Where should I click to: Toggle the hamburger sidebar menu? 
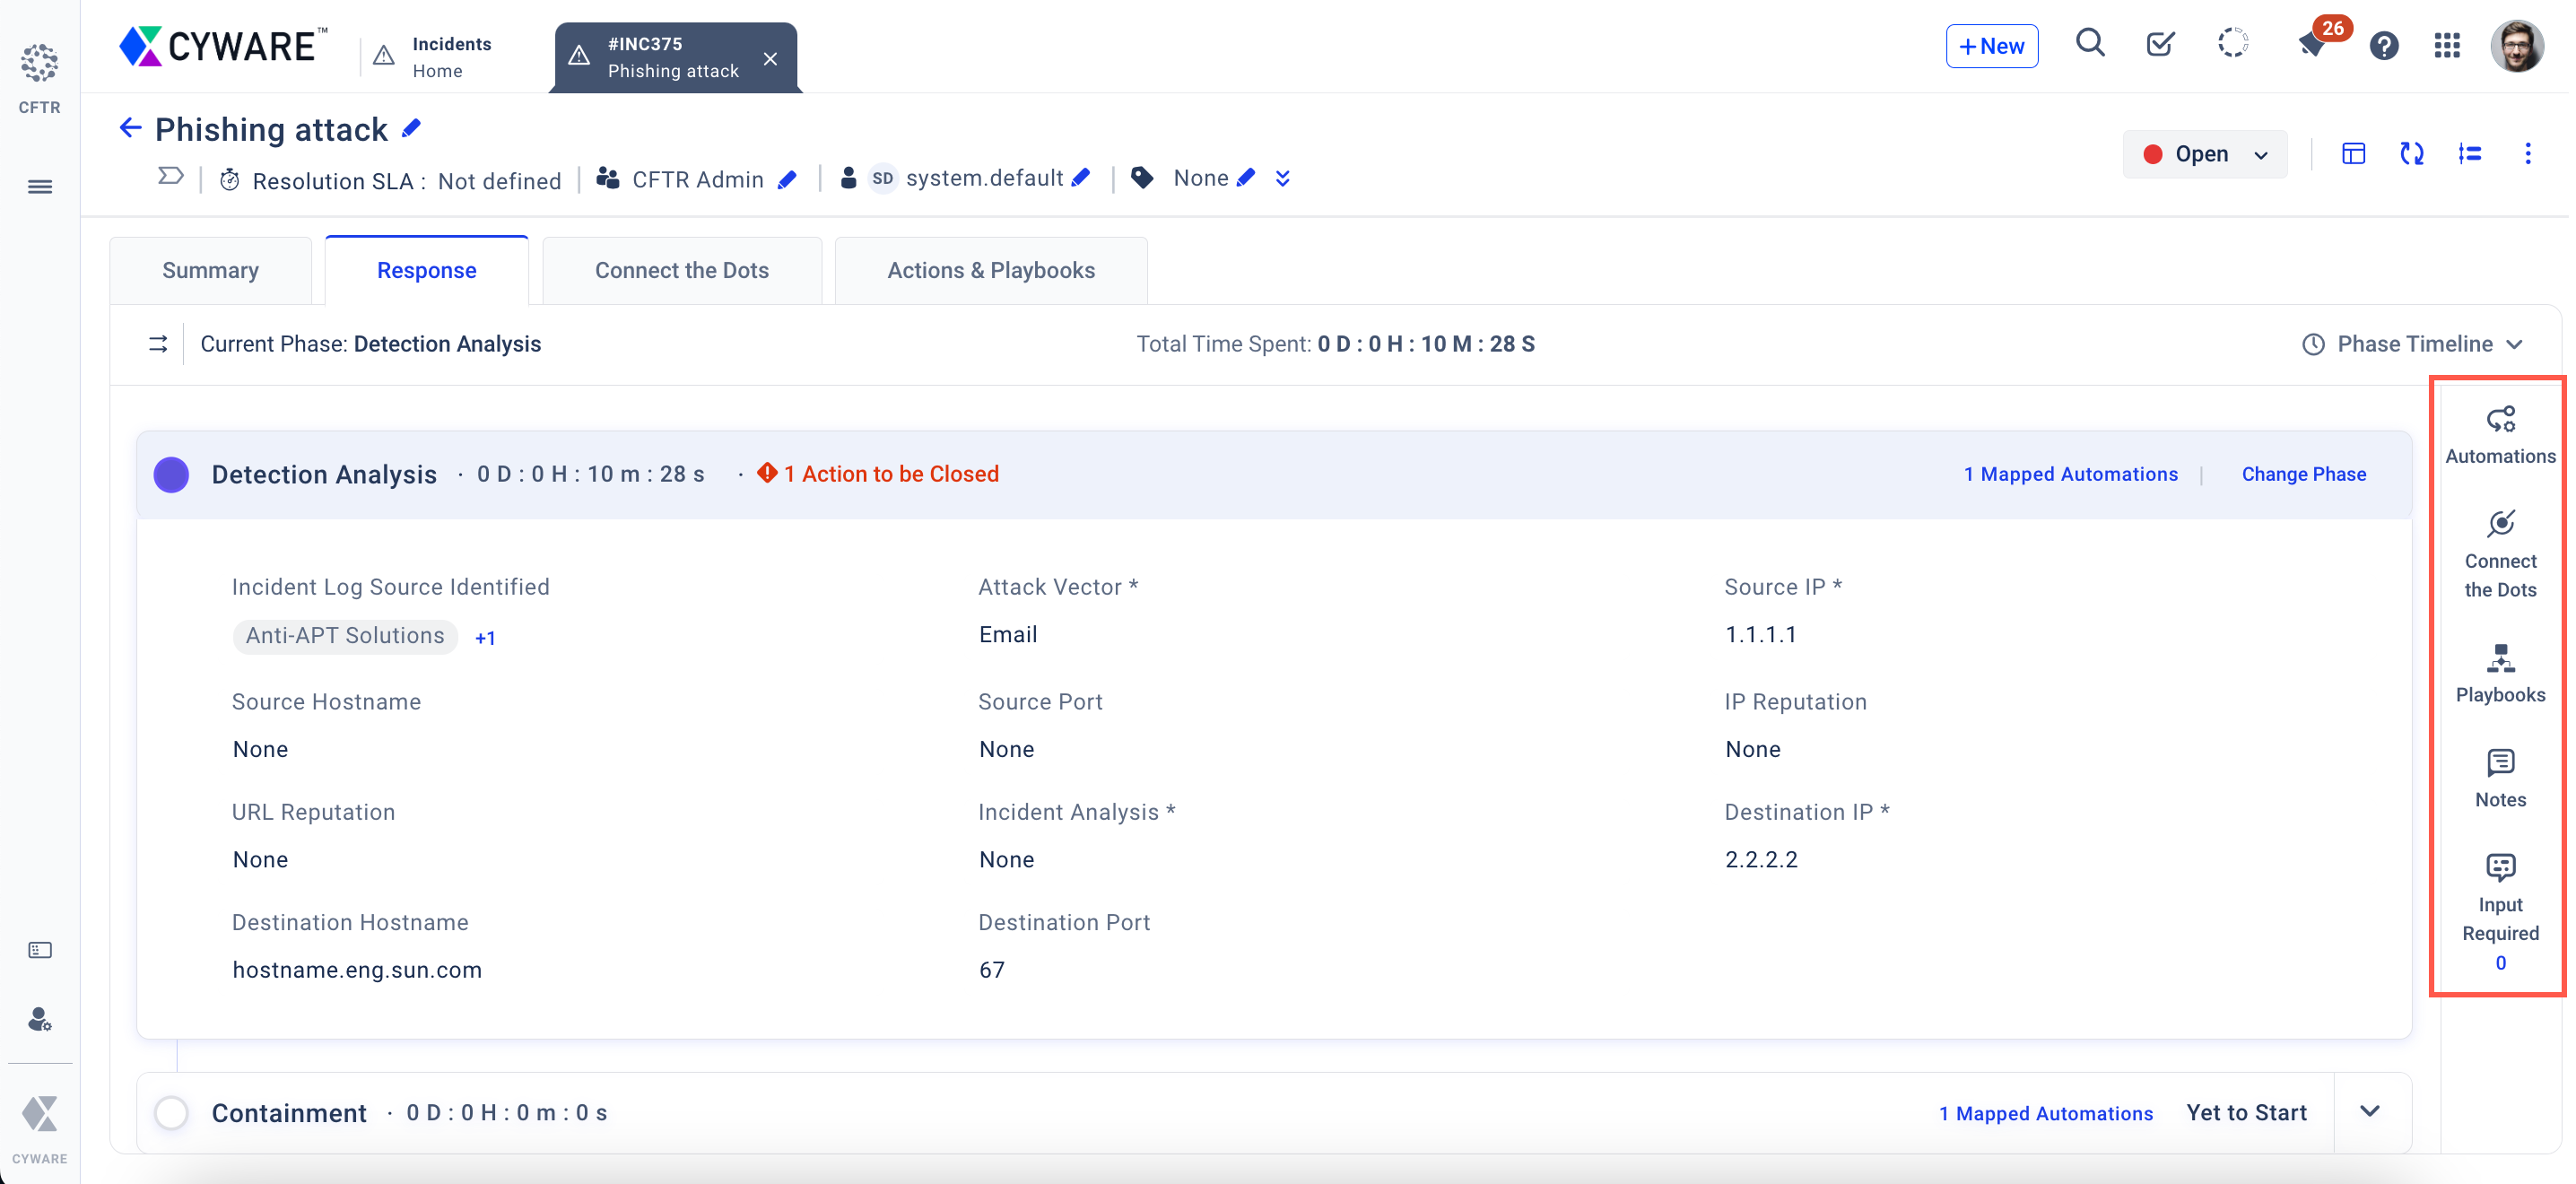[x=40, y=187]
